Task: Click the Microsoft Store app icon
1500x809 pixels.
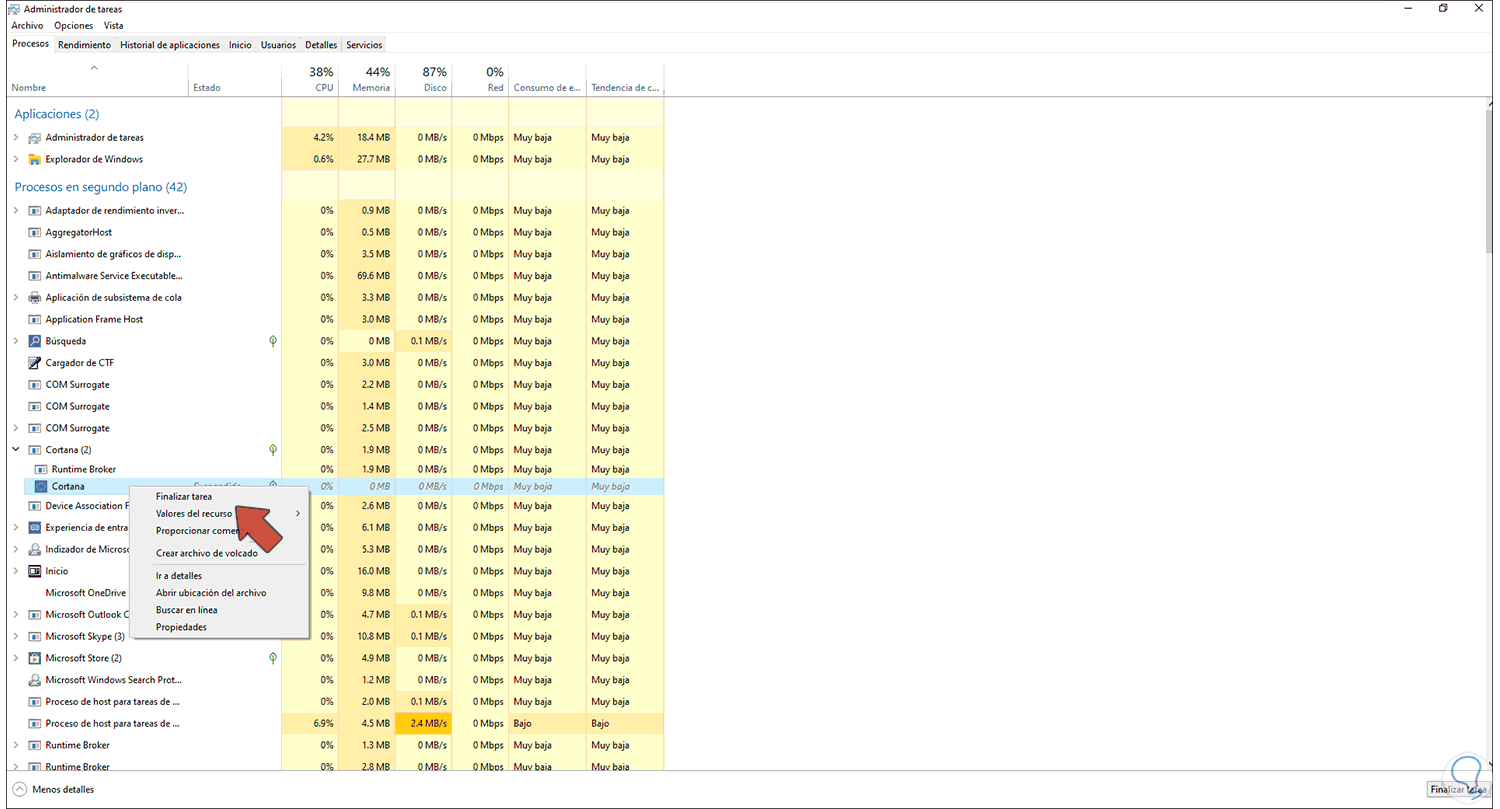Action: [33, 658]
